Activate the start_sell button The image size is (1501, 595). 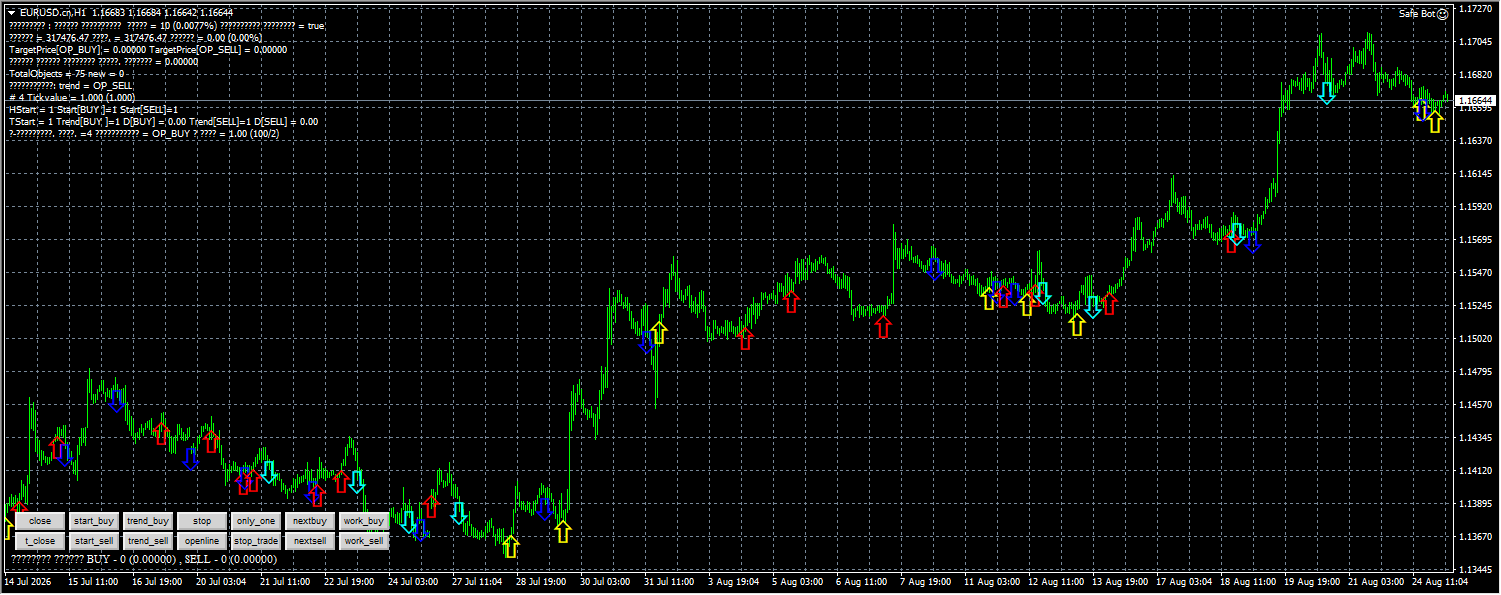click(x=94, y=541)
